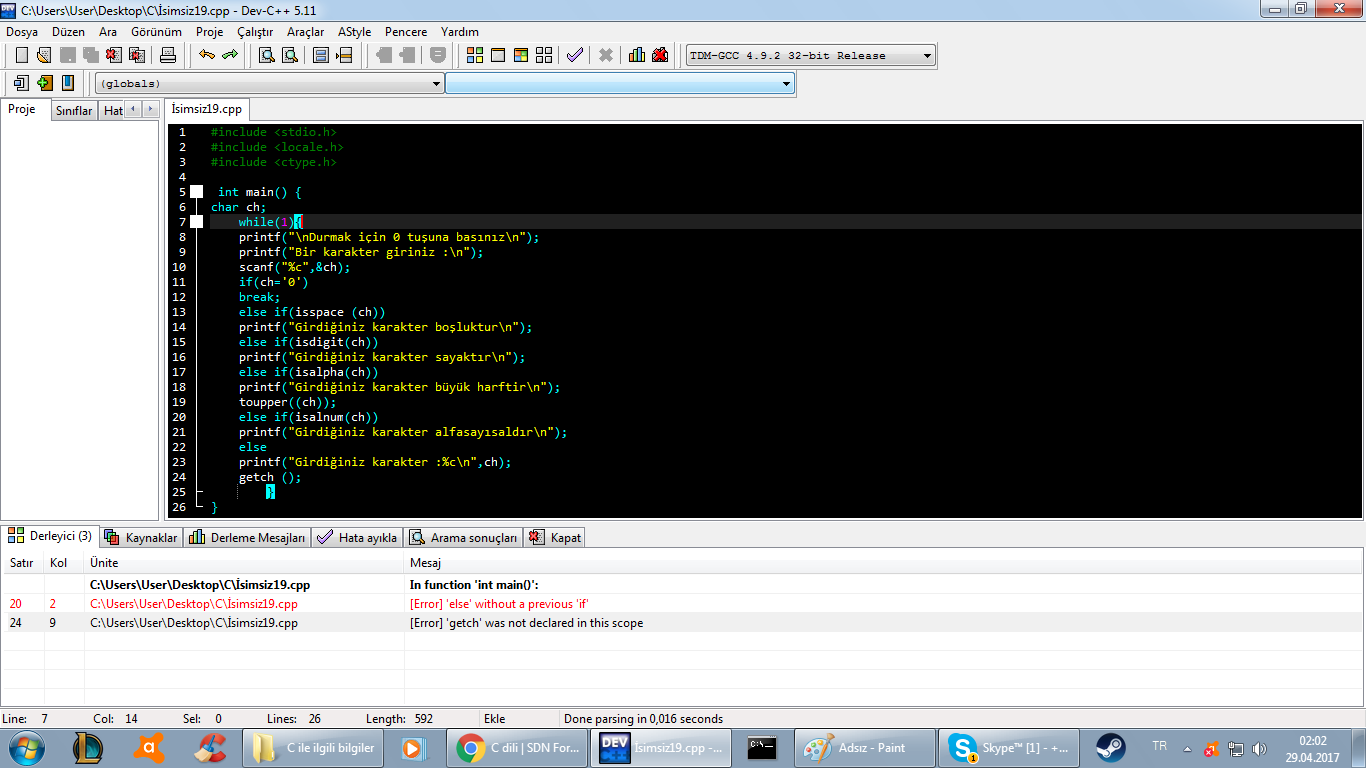
Task: Open Replace with the second magnifier icon
Action: tap(289, 55)
